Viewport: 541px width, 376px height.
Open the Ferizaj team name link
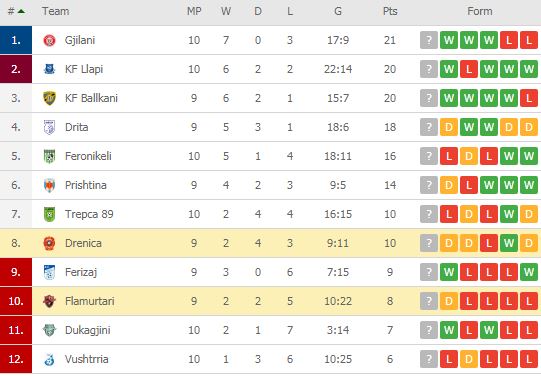pos(81,272)
